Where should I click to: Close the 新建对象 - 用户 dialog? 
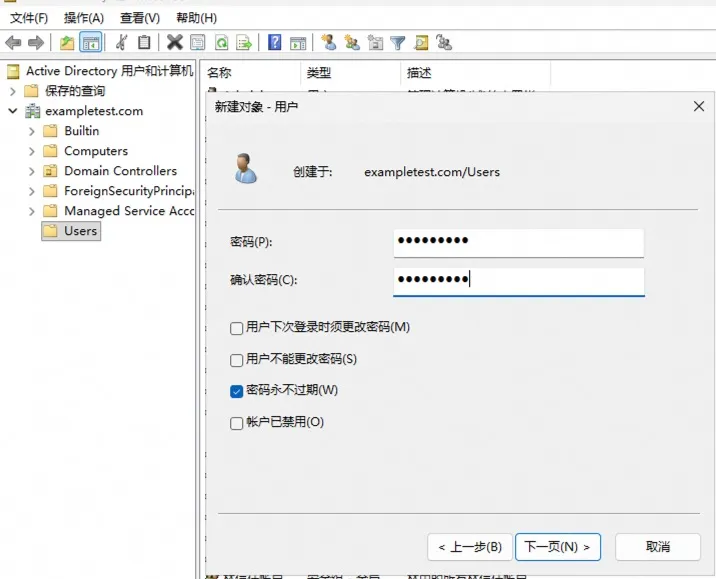pos(699,106)
